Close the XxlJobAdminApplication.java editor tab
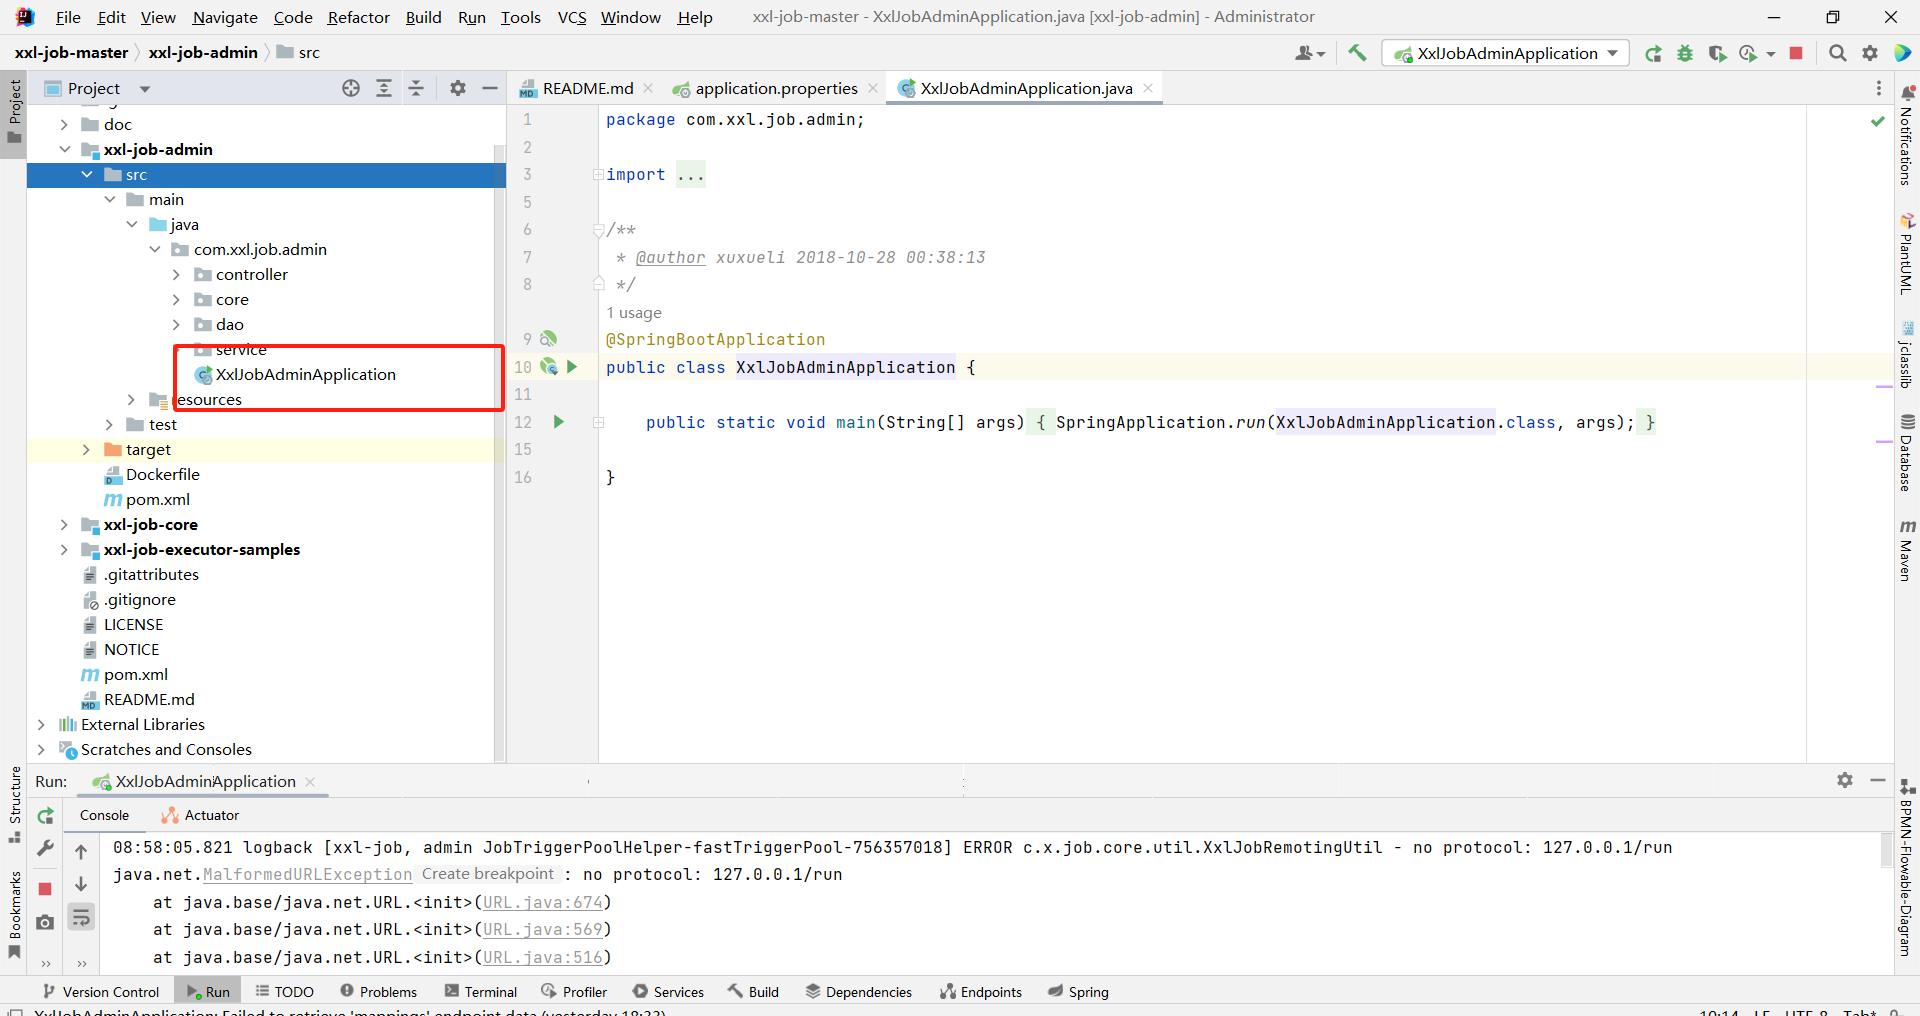The image size is (1920, 1016). (1148, 88)
